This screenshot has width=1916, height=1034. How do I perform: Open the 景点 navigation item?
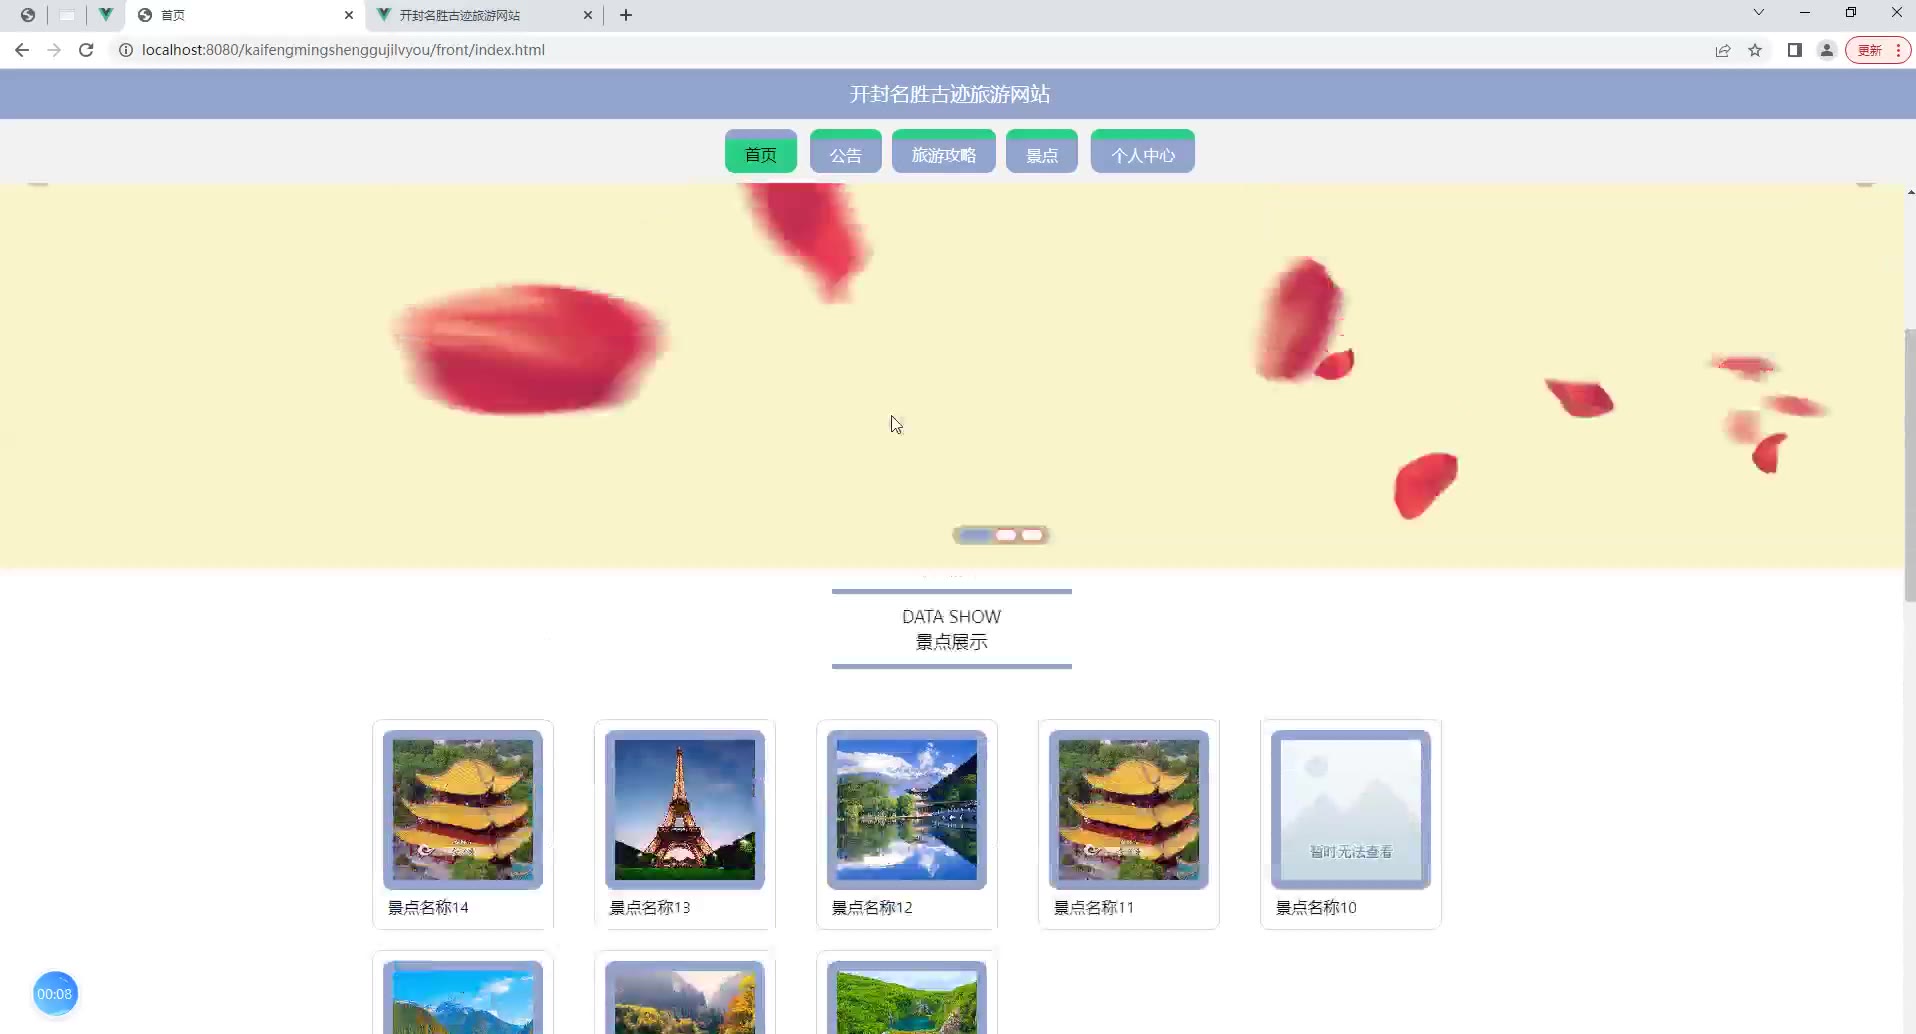[x=1042, y=152]
